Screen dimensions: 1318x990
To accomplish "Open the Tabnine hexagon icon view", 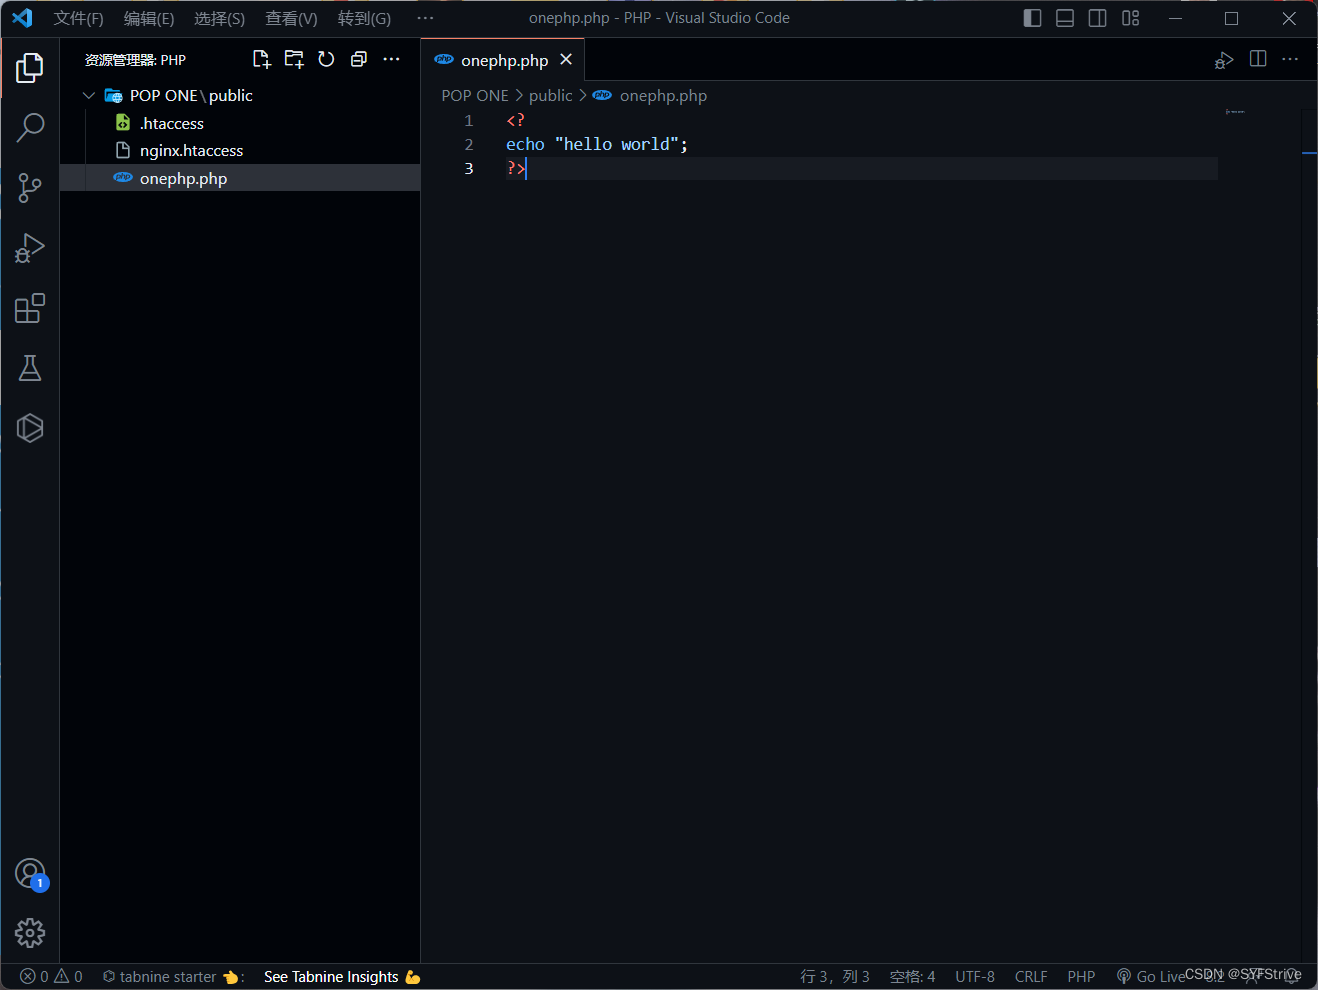I will tap(30, 428).
